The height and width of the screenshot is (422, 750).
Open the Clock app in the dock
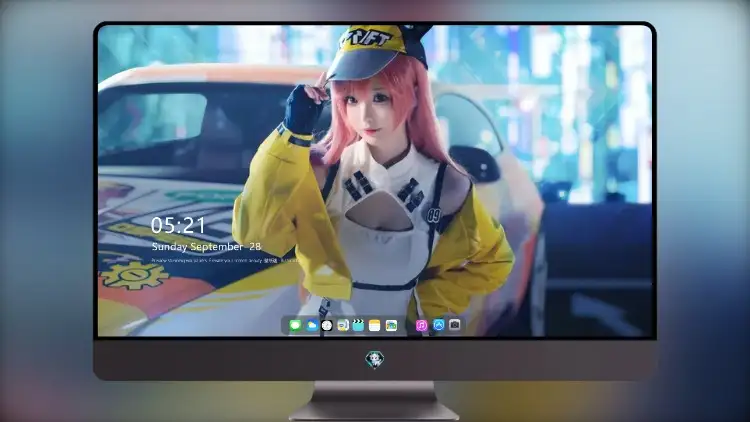(x=327, y=325)
